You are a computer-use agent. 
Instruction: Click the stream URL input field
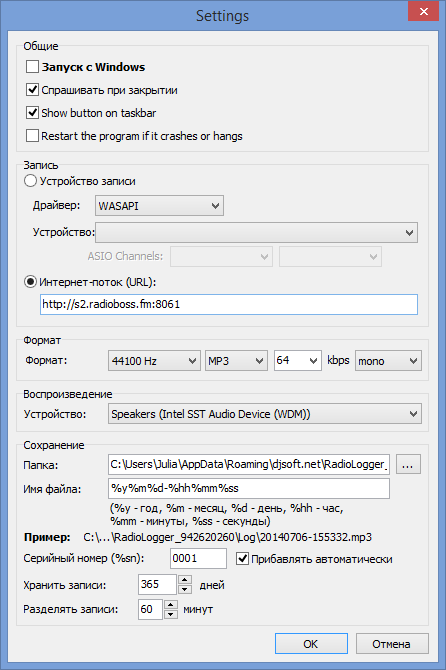[x=229, y=305]
